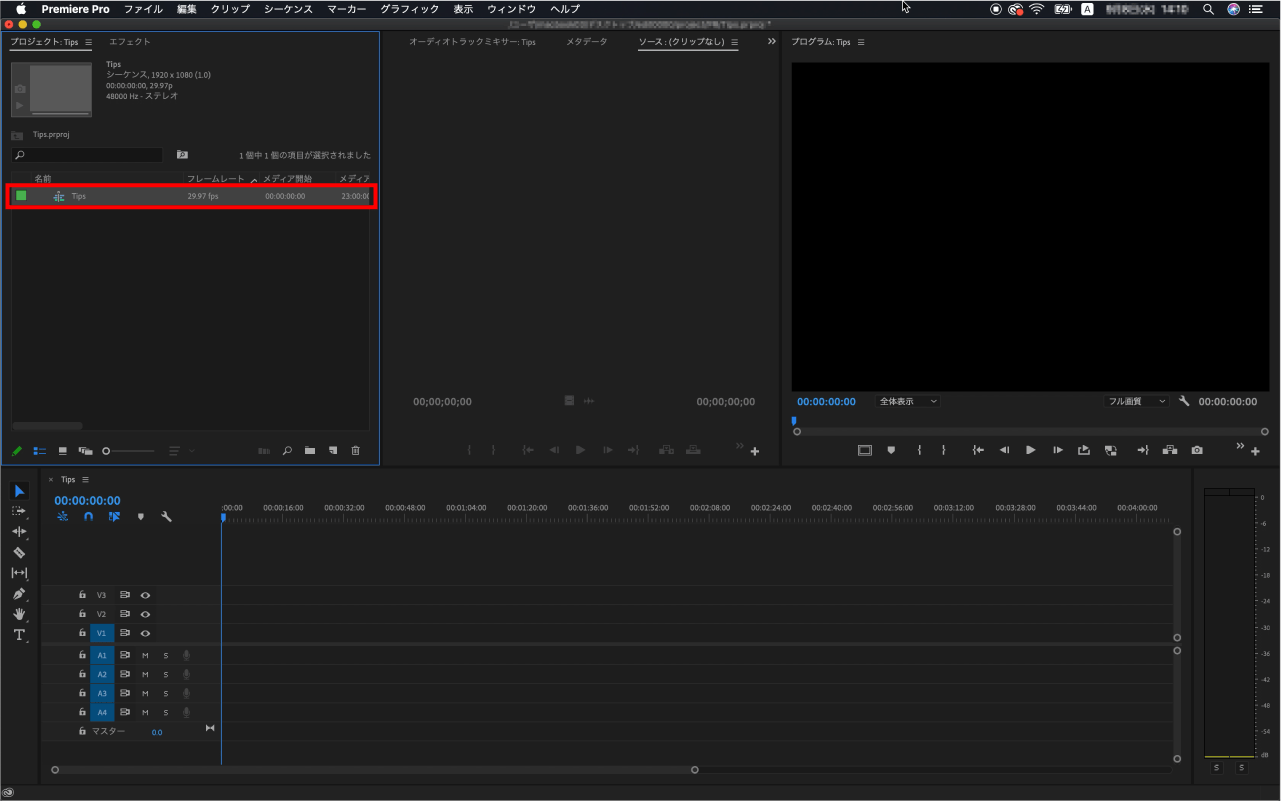Image resolution: width=1281 pixels, height=801 pixels.
Task: Open the Tips timeline panel menu
Action: pyautogui.click(x=86, y=479)
